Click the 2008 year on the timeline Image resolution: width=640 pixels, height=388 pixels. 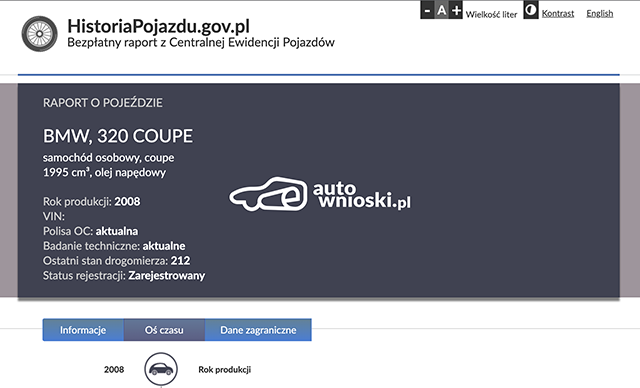click(114, 370)
